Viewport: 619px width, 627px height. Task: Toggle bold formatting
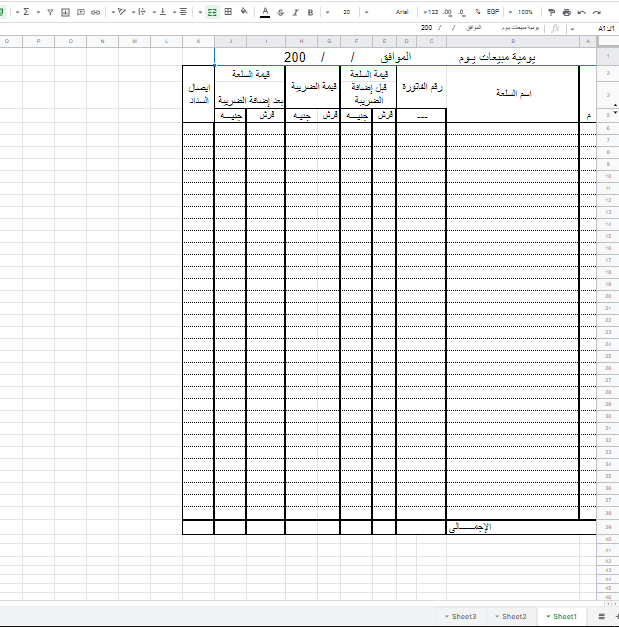click(x=311, y=12)
